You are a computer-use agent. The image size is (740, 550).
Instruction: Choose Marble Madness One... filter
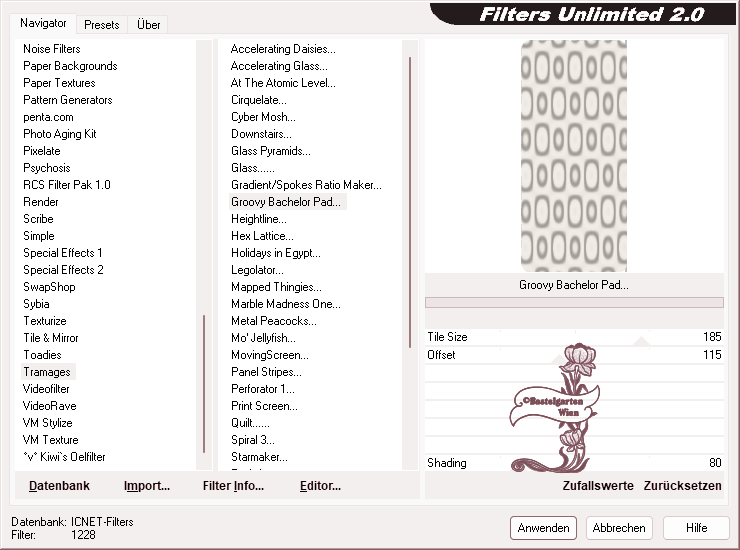(x=286, y=304)
